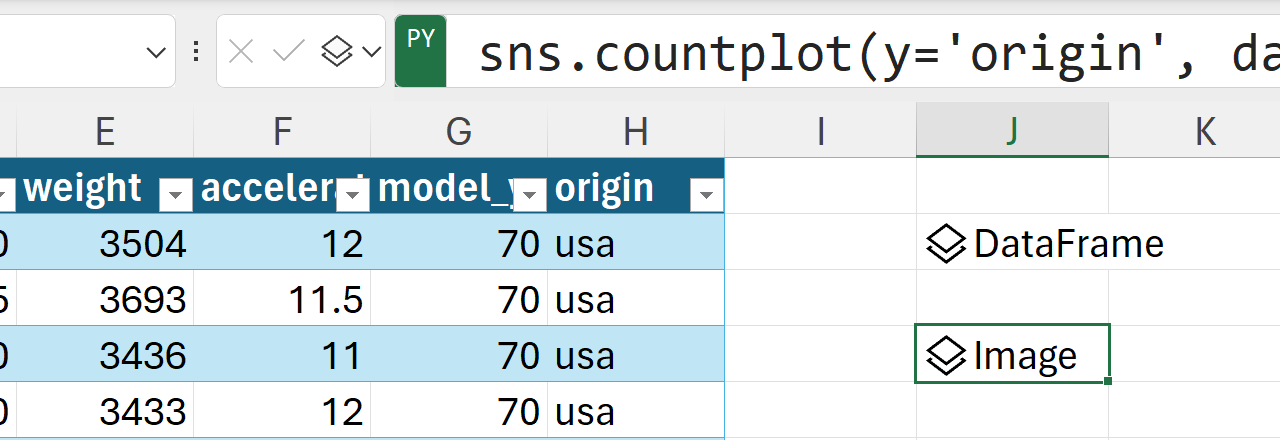
Task: Click the DataFrame cell's Python object icon
Action: 946,244
